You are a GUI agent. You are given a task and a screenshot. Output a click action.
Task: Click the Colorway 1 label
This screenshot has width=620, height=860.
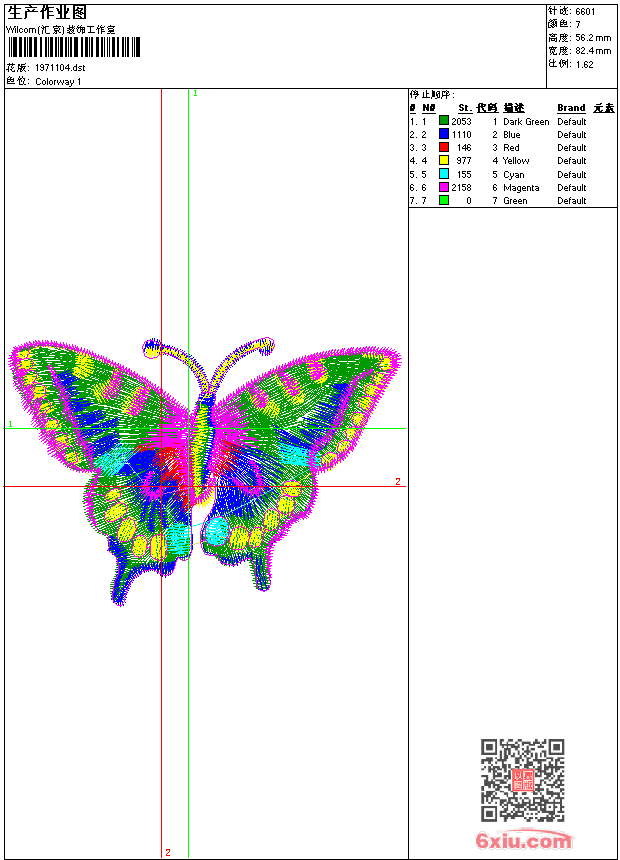(58, 82)
